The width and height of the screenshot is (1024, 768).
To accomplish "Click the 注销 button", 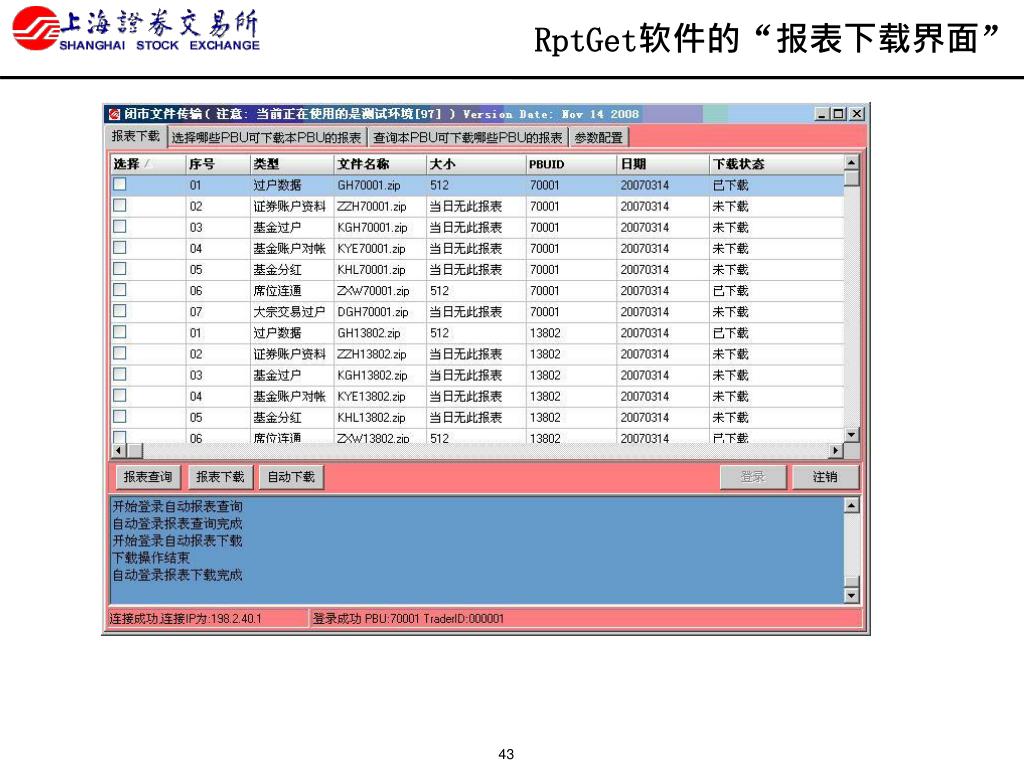I will [825, 477].
